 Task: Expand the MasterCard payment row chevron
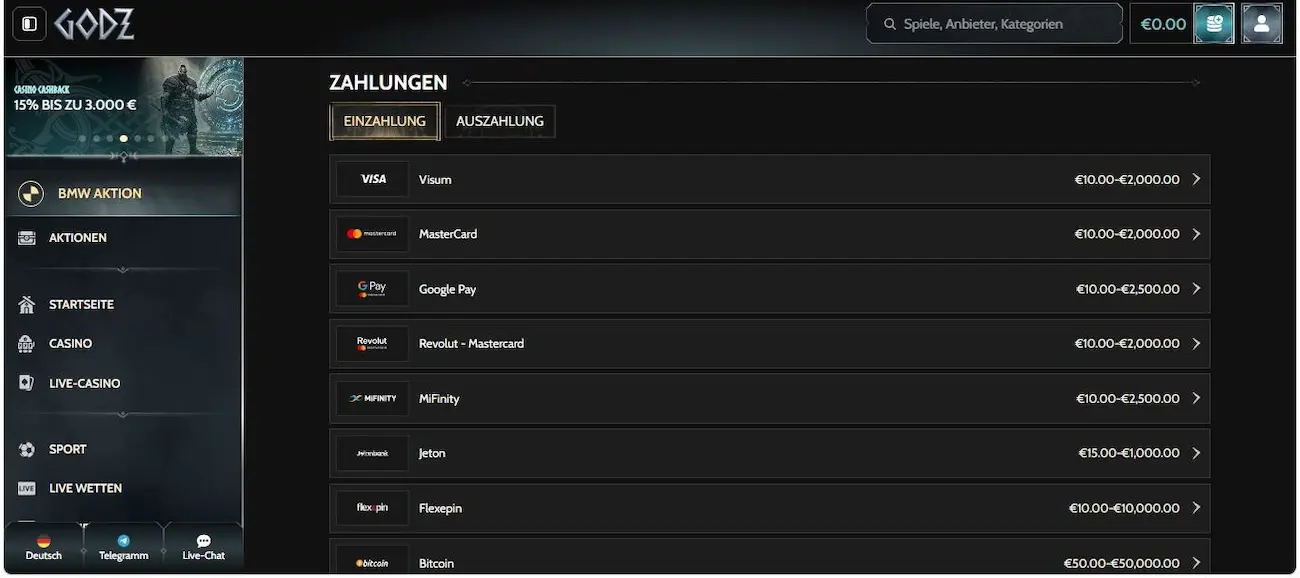tap(1196, 234)
